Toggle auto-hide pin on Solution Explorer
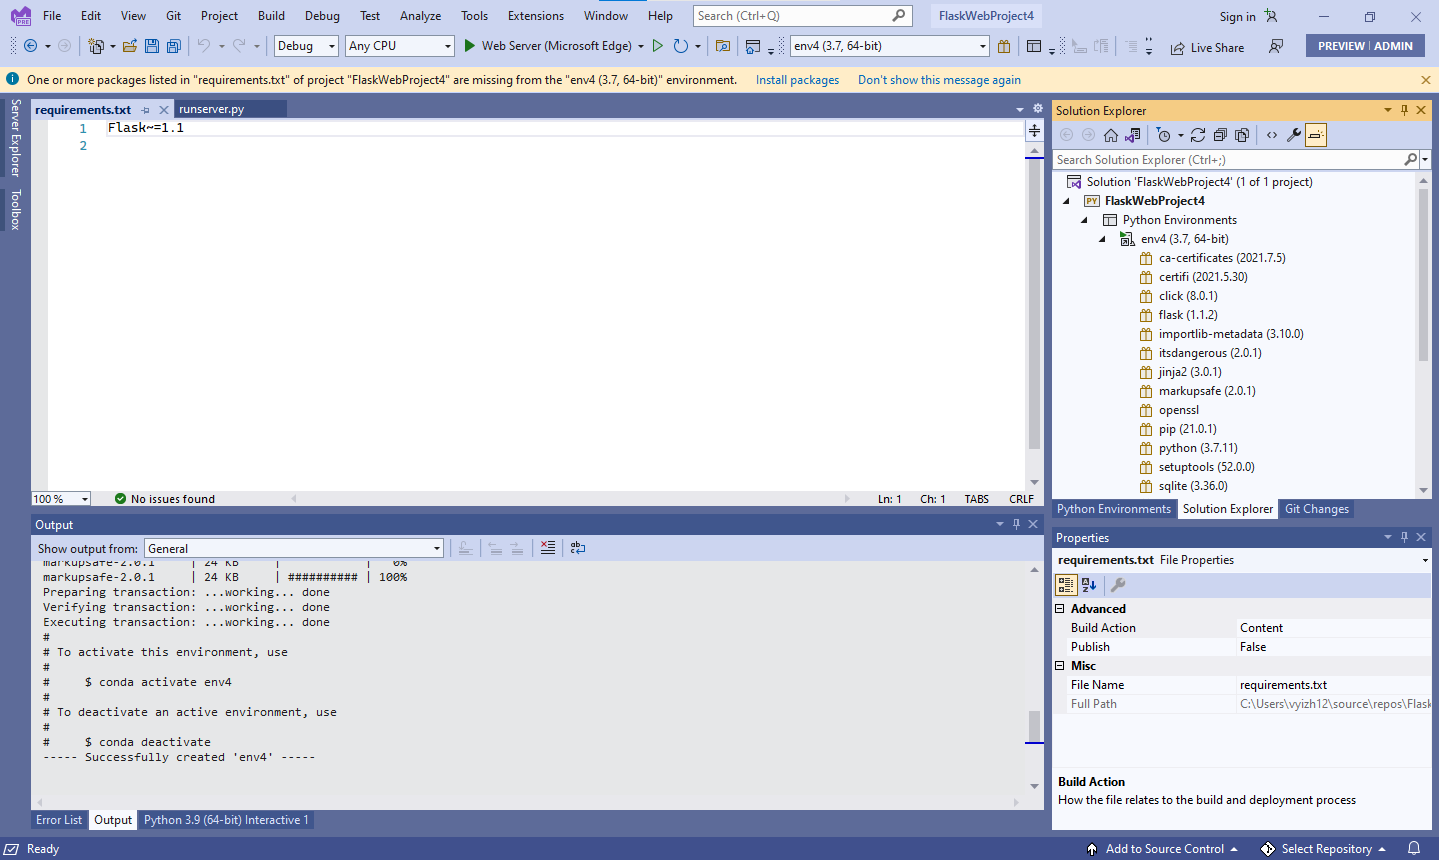The image size is (1439, 860). [x=1404, y=110]
